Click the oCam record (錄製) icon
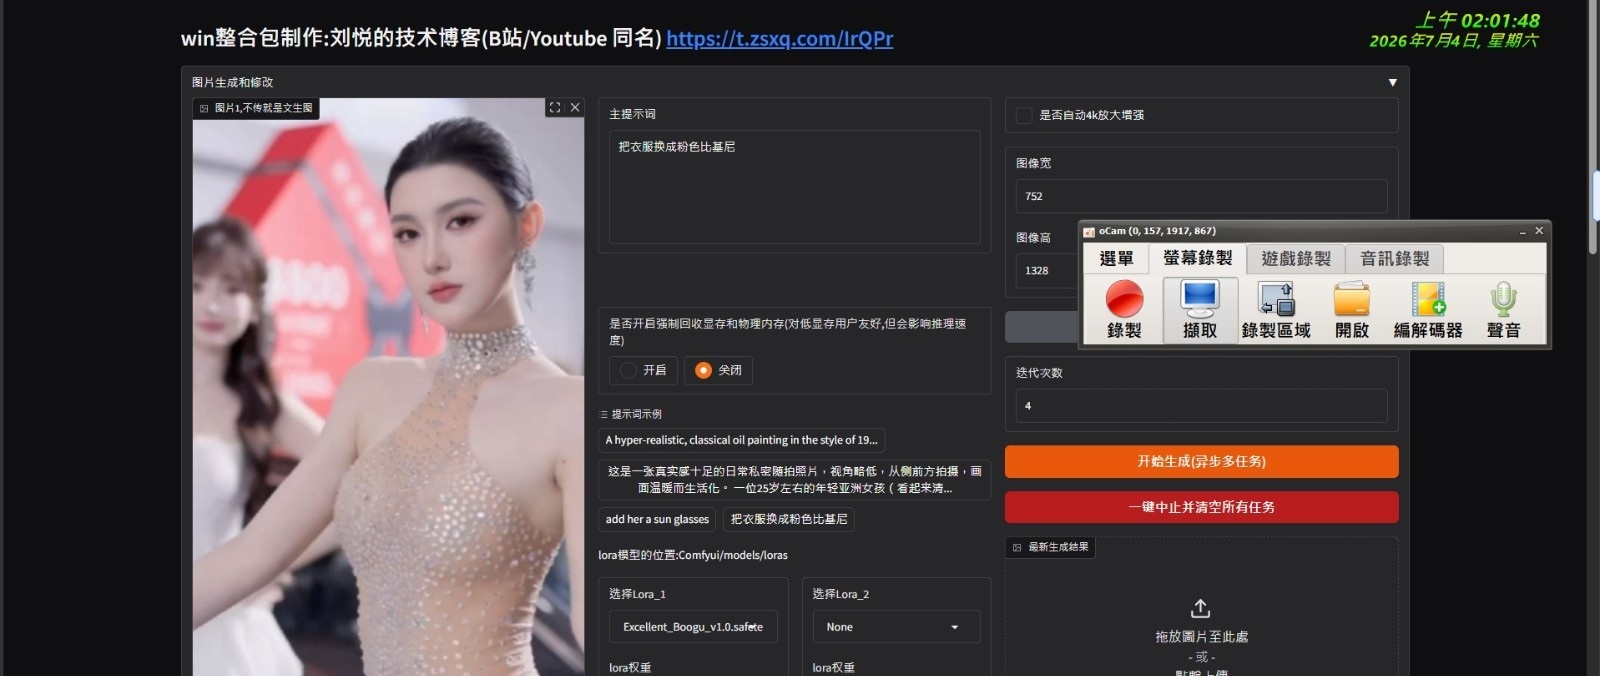This screenshot has width=1600, height=676. point(1124,298)
